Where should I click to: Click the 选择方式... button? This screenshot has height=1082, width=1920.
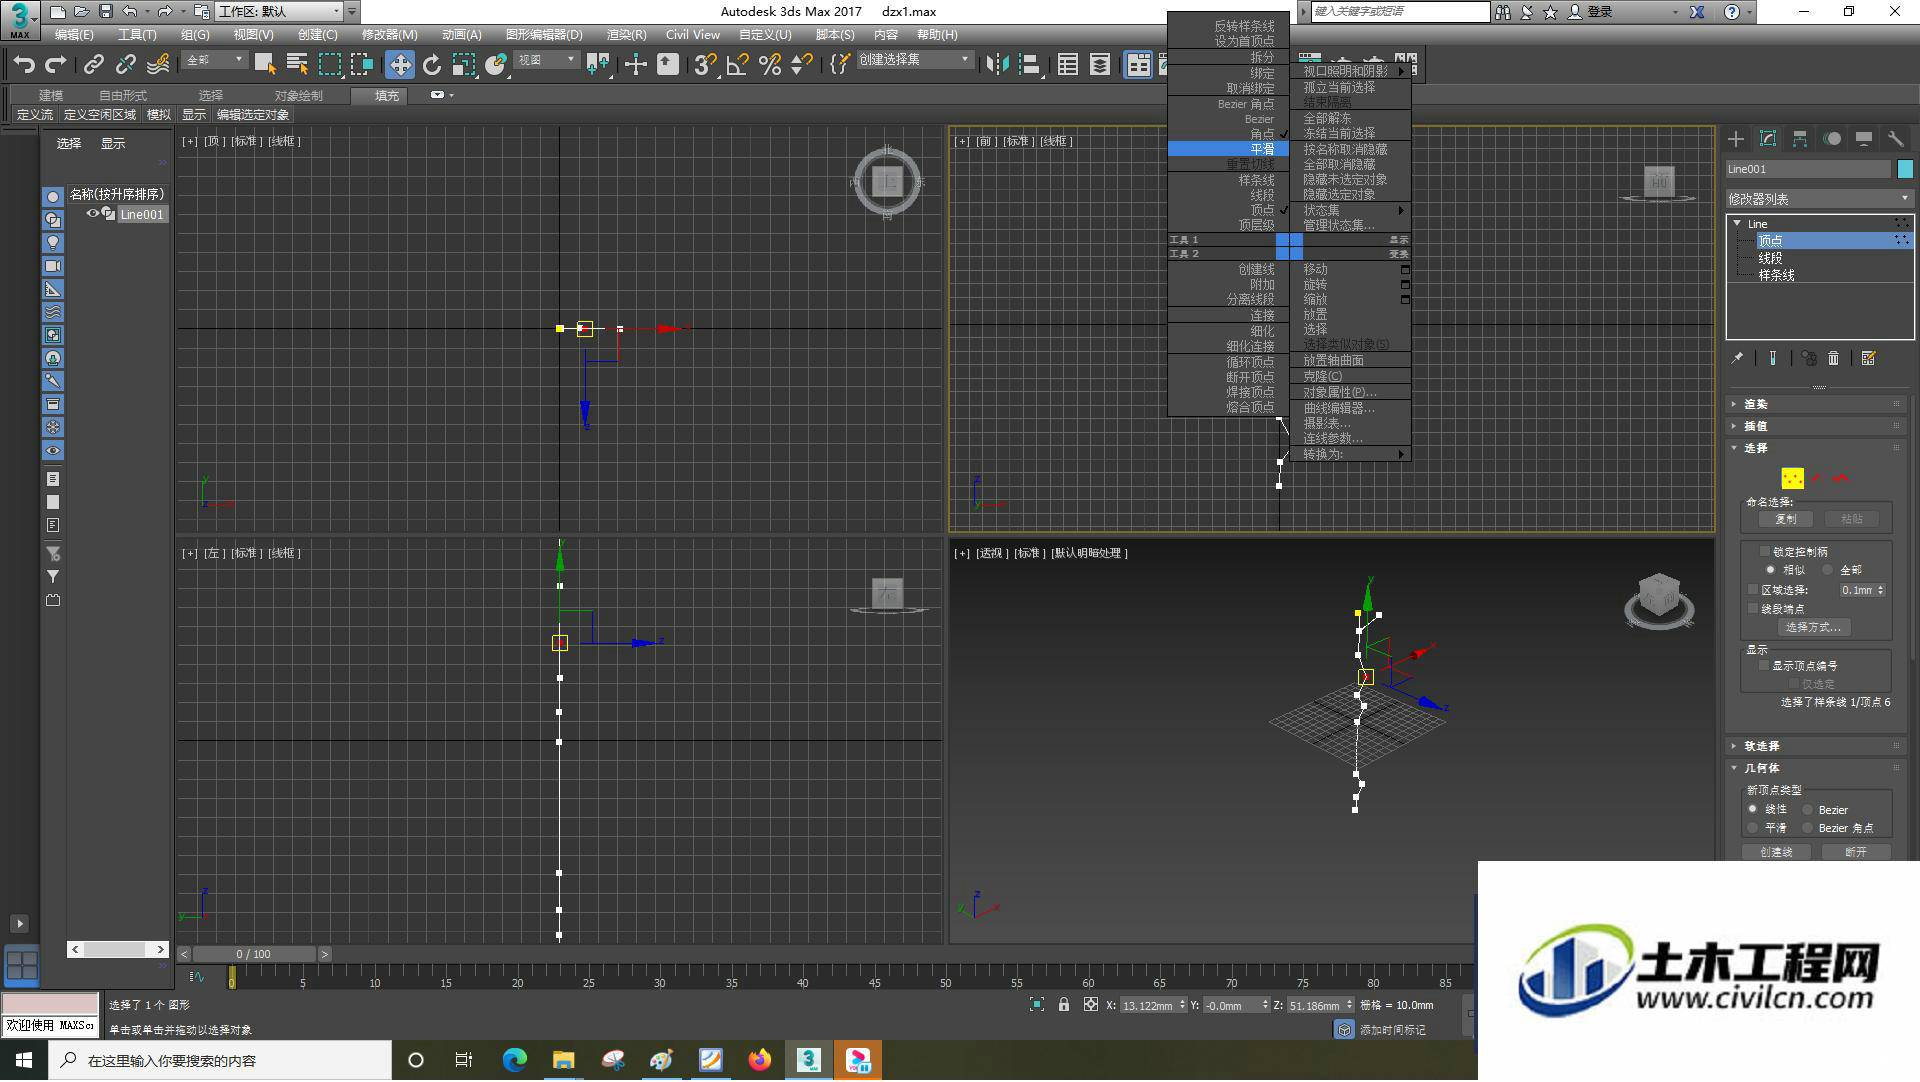1813,628
